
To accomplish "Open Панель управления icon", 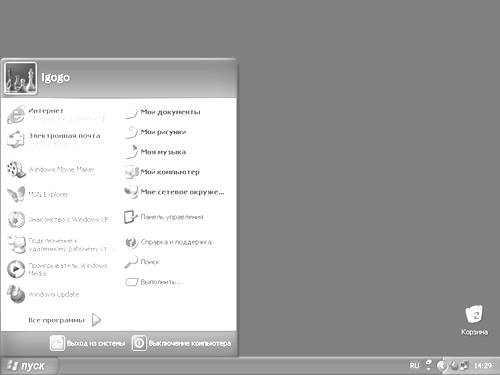I will 131,217.
